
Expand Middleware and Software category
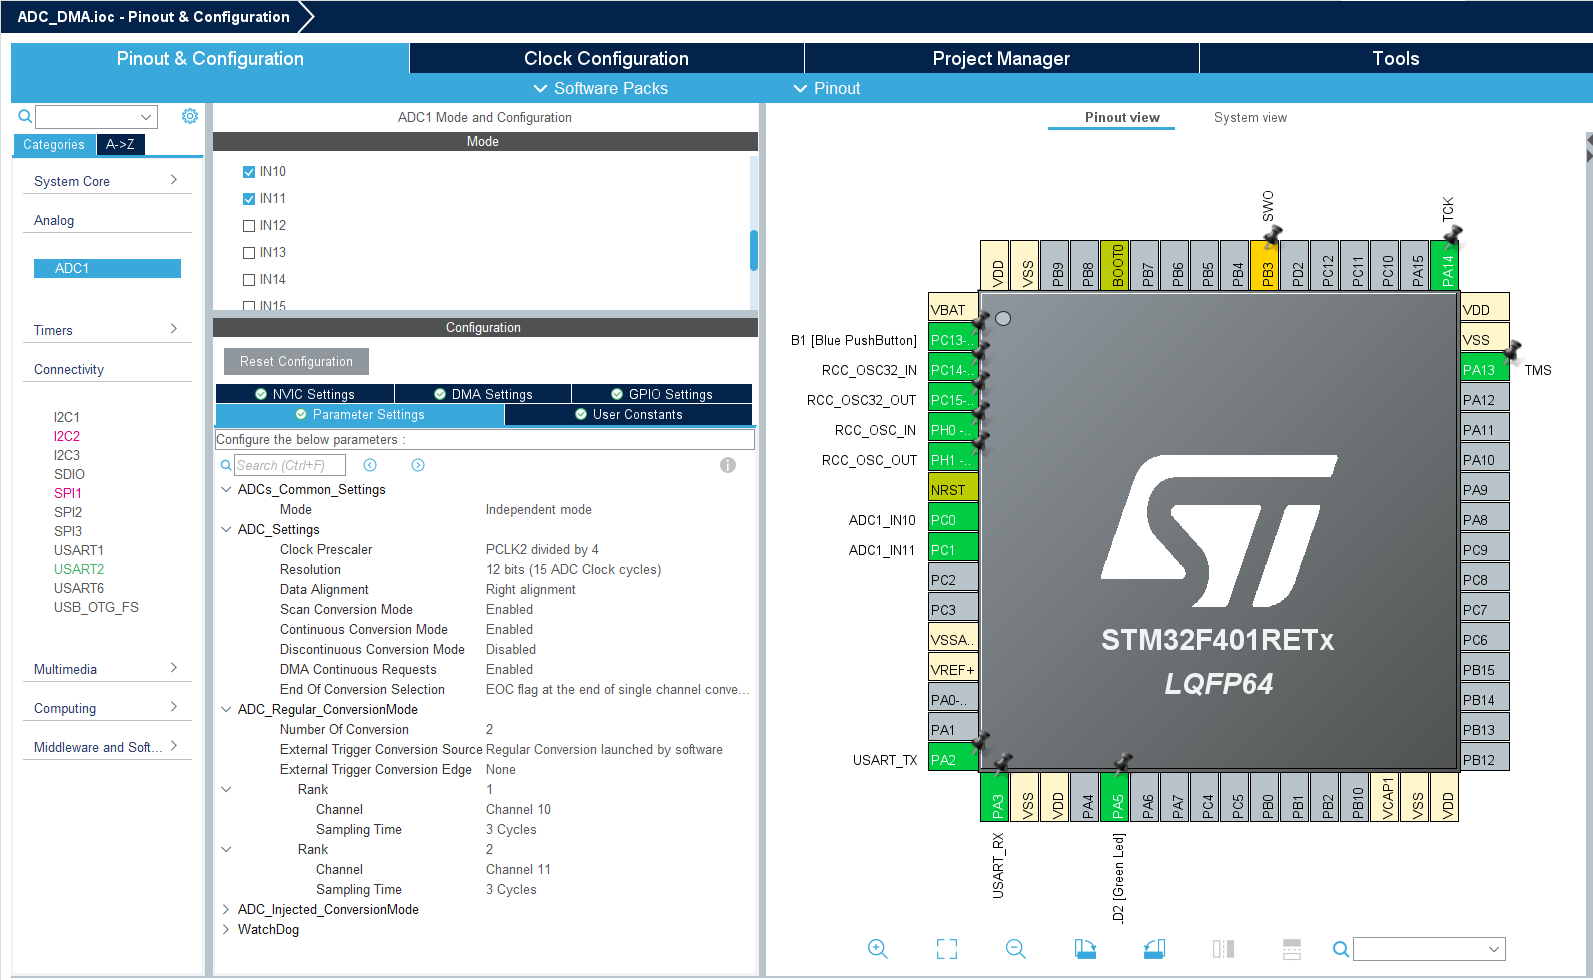coord(106,747)
